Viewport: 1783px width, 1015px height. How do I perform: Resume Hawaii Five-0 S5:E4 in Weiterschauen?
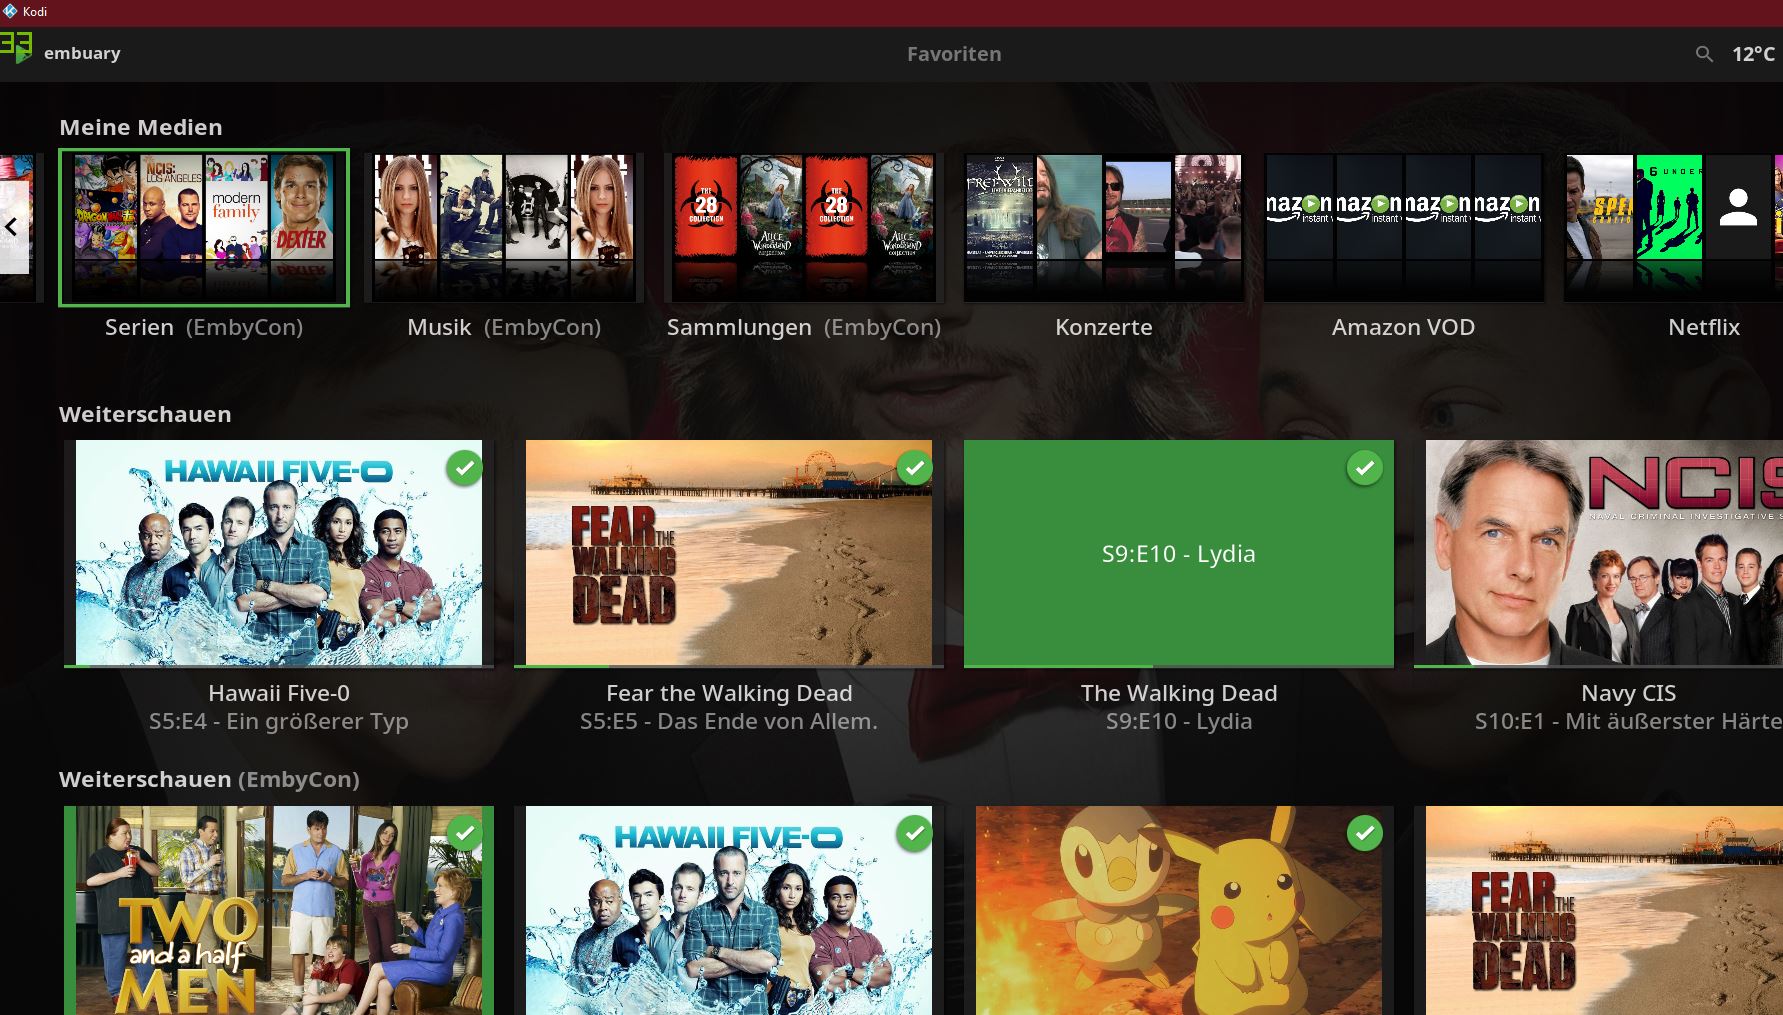pos(279,552)
